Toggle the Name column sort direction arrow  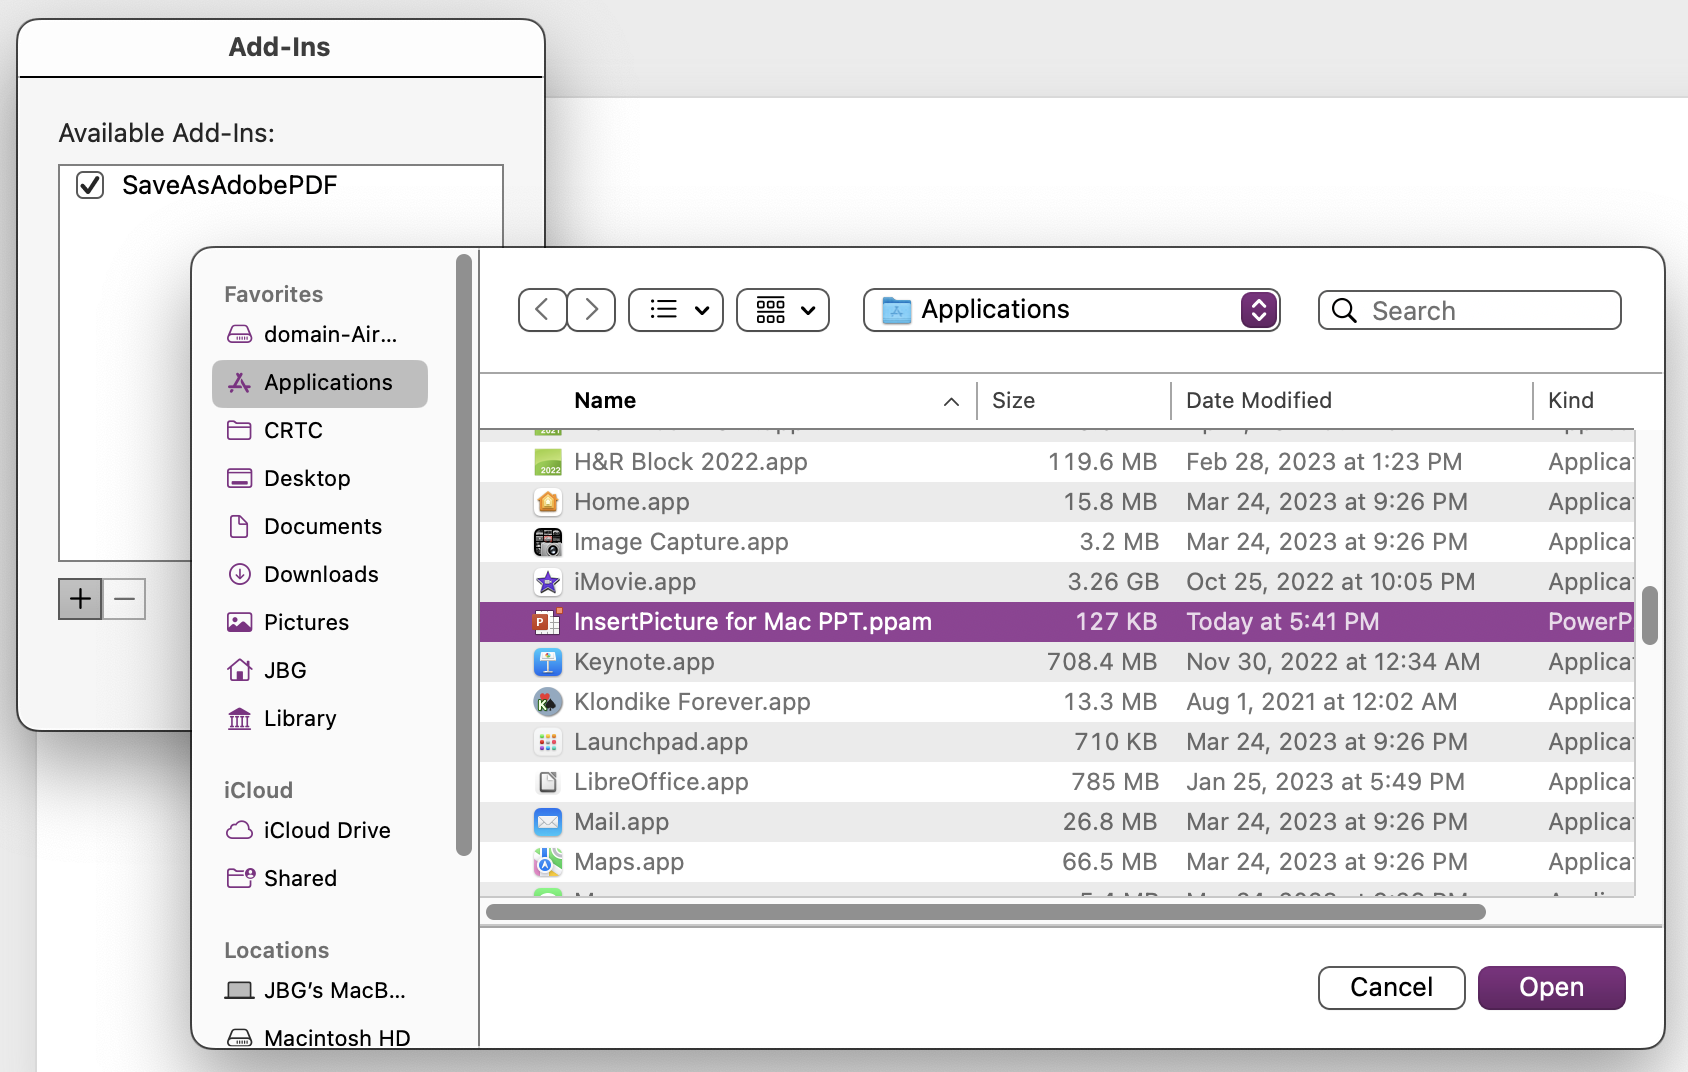(951, 402)
